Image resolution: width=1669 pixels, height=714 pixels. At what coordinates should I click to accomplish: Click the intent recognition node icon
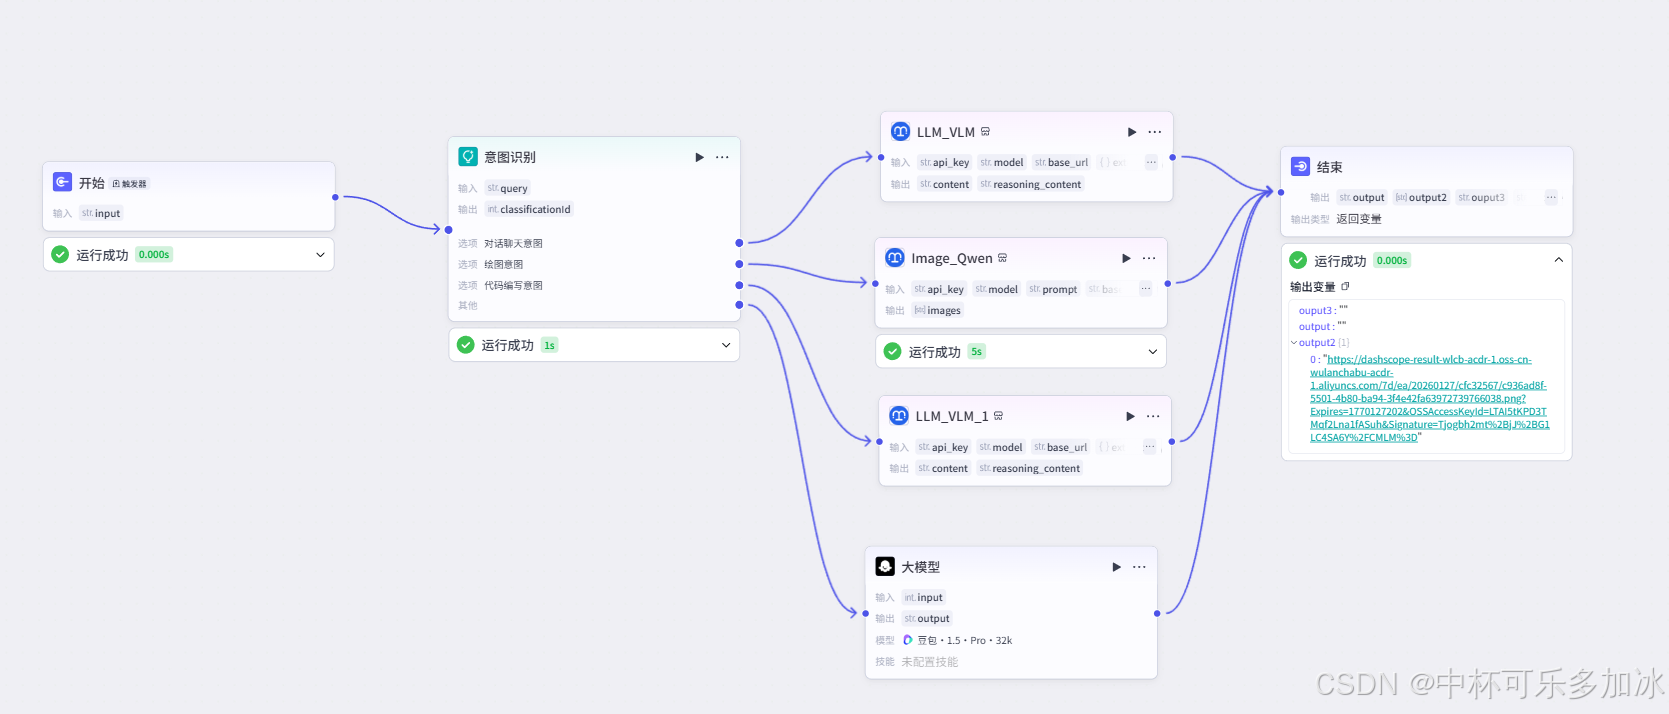click(467, 157)
